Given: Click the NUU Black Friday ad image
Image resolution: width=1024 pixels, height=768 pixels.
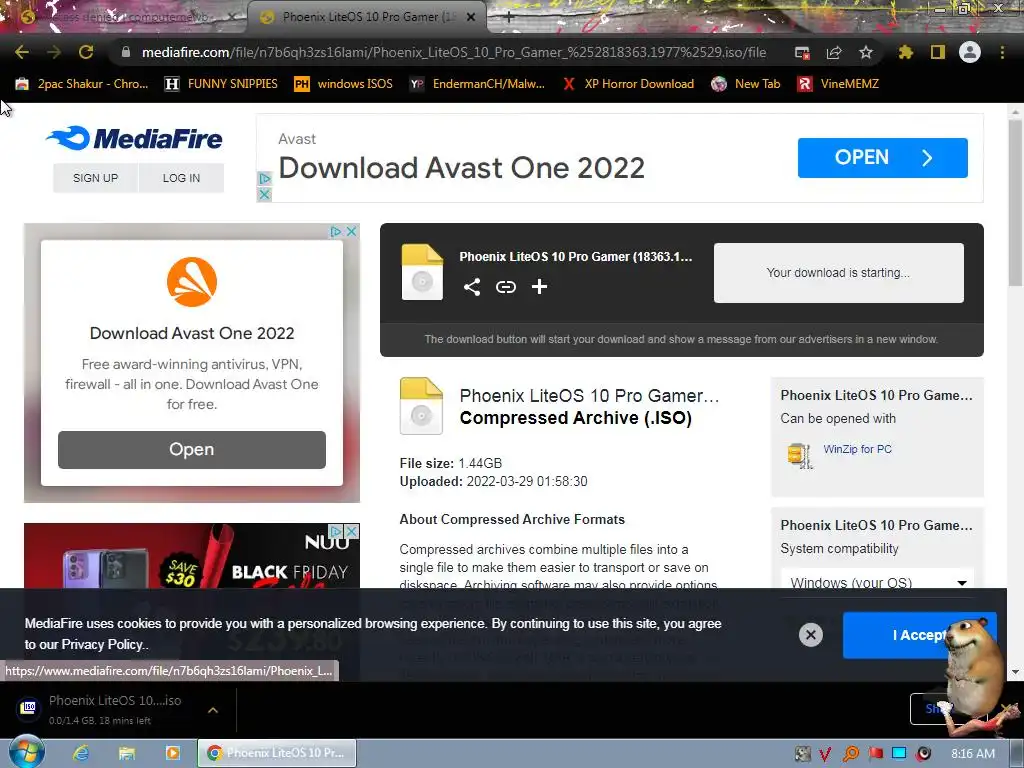Looking at the screenshot, I should click(x=191, y=556).
